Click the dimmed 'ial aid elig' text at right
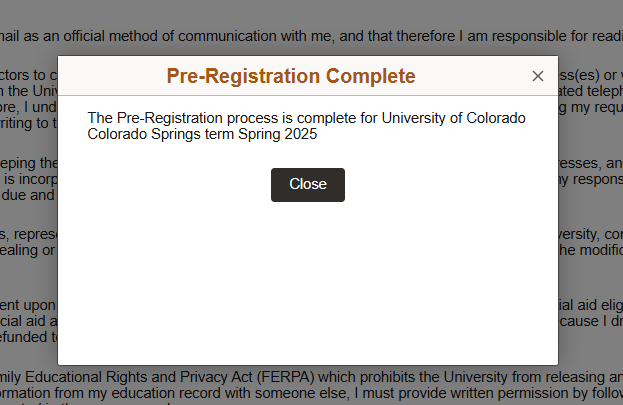Viewport: 623px width, 405px height. pyautogui.click(x=590, y=303)
